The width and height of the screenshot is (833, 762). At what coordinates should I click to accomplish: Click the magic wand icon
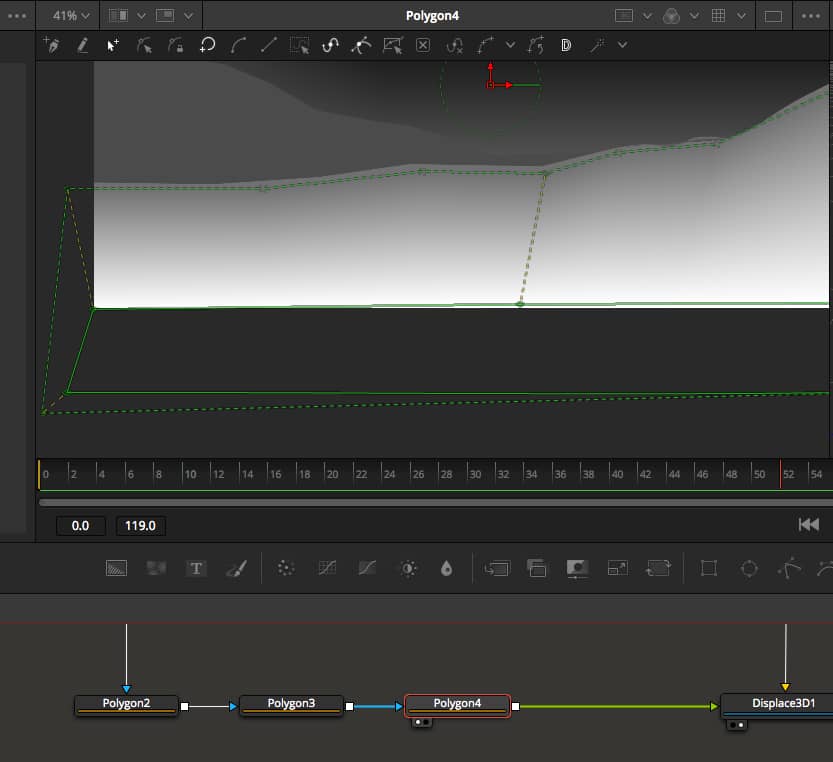[598, 45]
